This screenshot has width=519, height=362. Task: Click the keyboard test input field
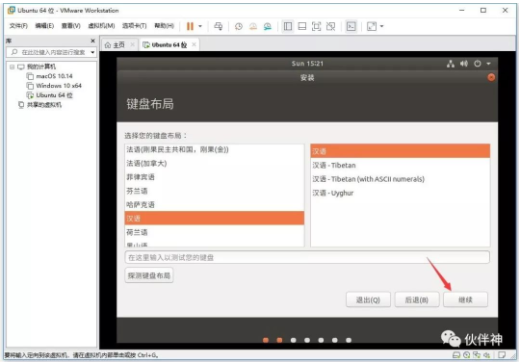pyautogui.click(x=307, y=257)
